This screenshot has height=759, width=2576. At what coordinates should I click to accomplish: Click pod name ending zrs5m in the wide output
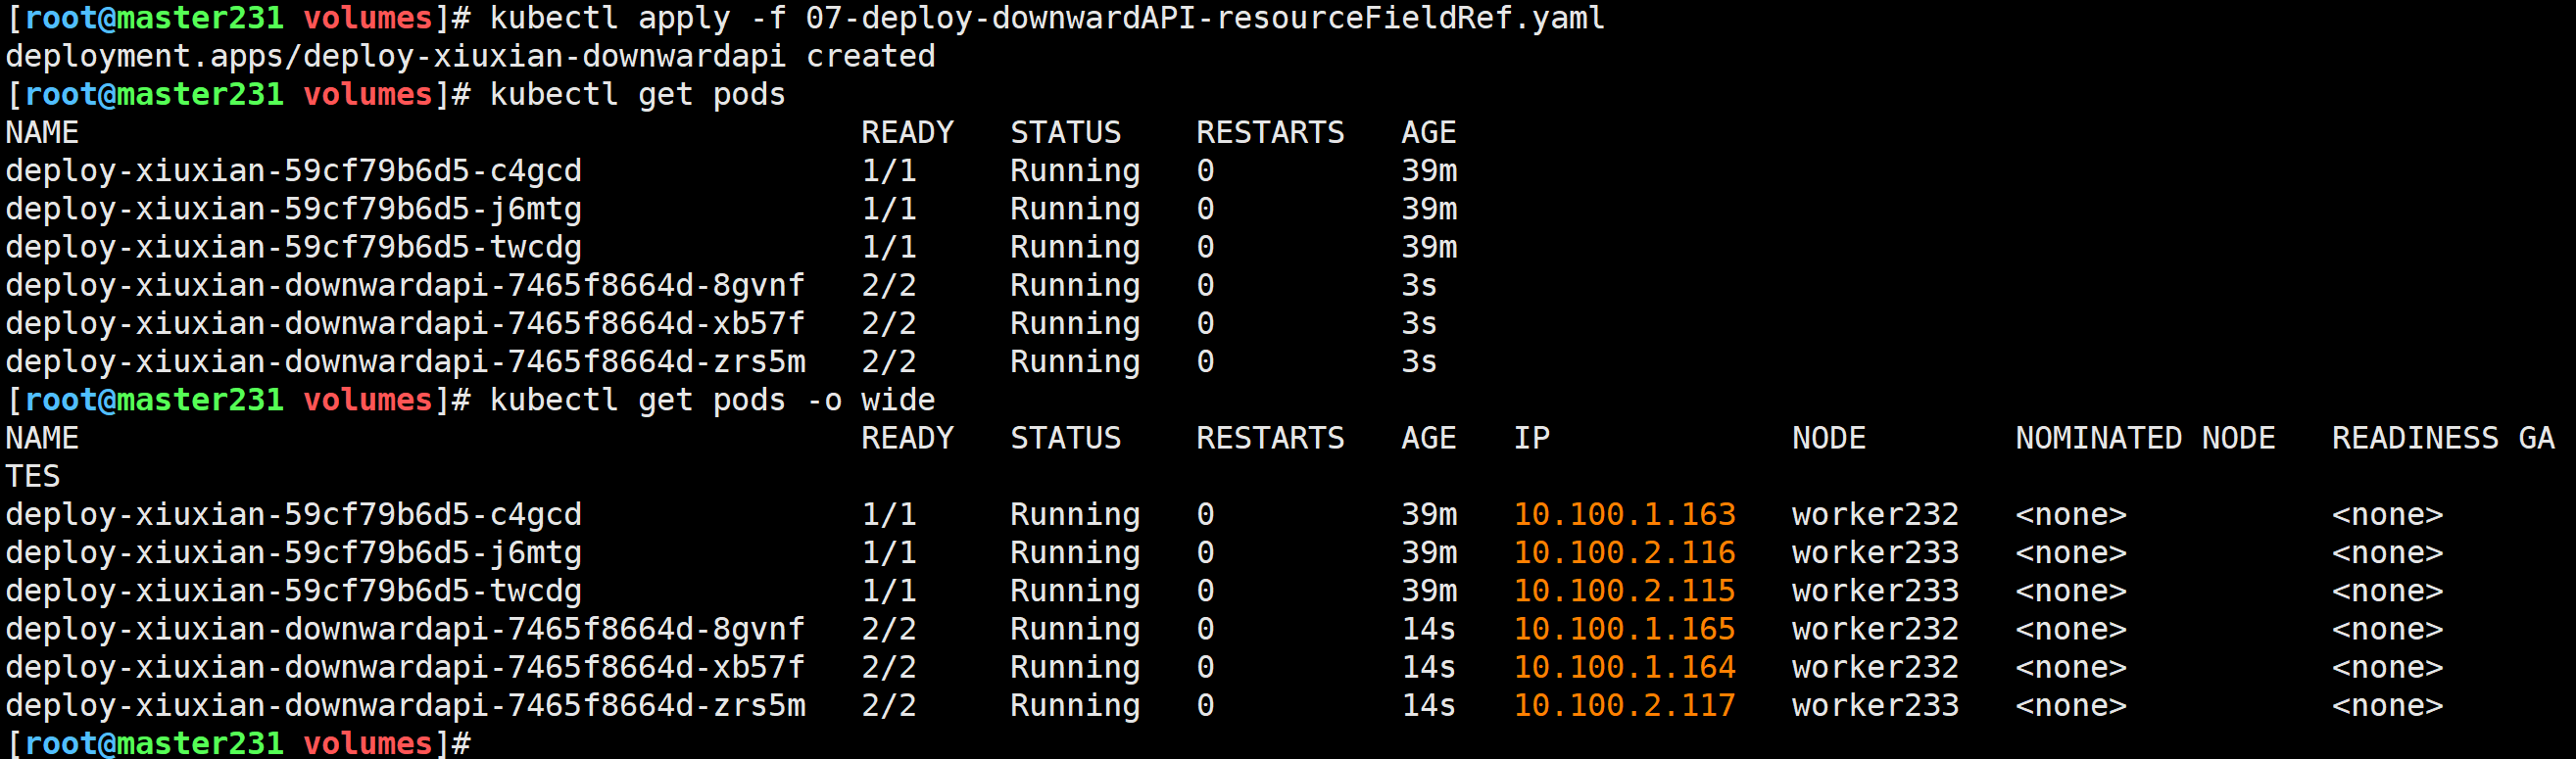pos(405,705)
